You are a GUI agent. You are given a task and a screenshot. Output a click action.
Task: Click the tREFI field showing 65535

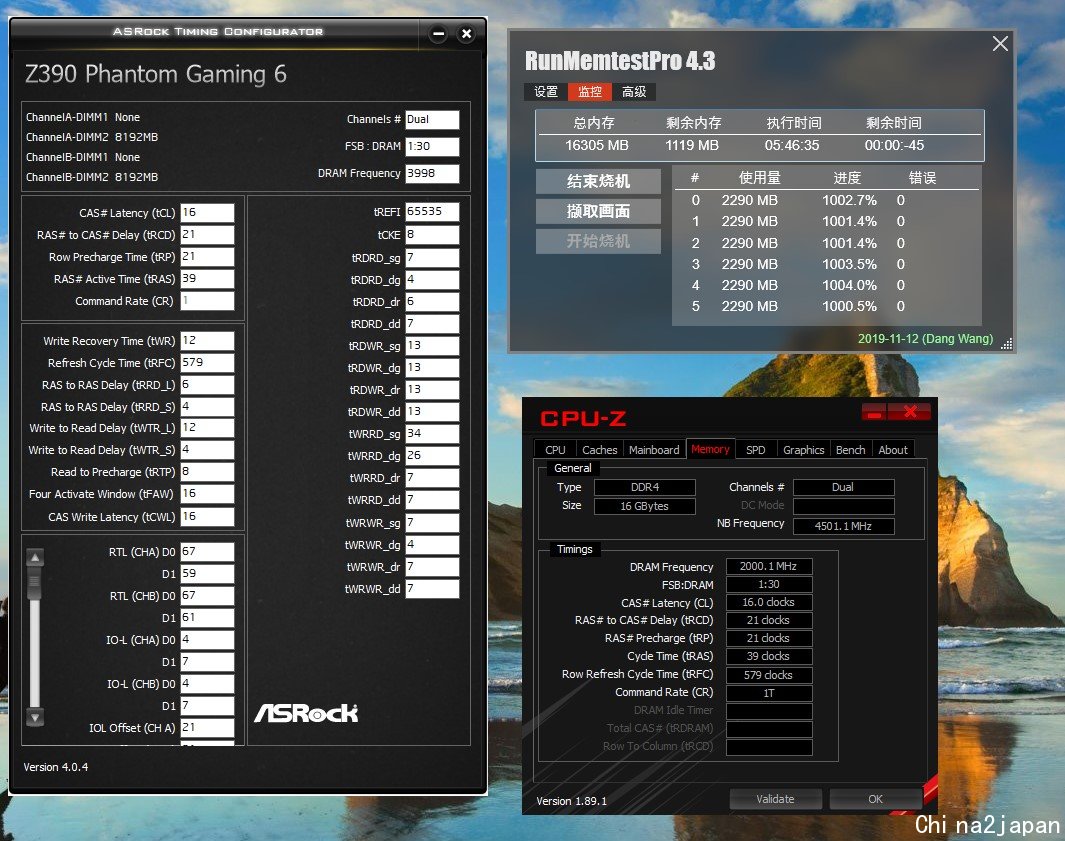[432, 212]
